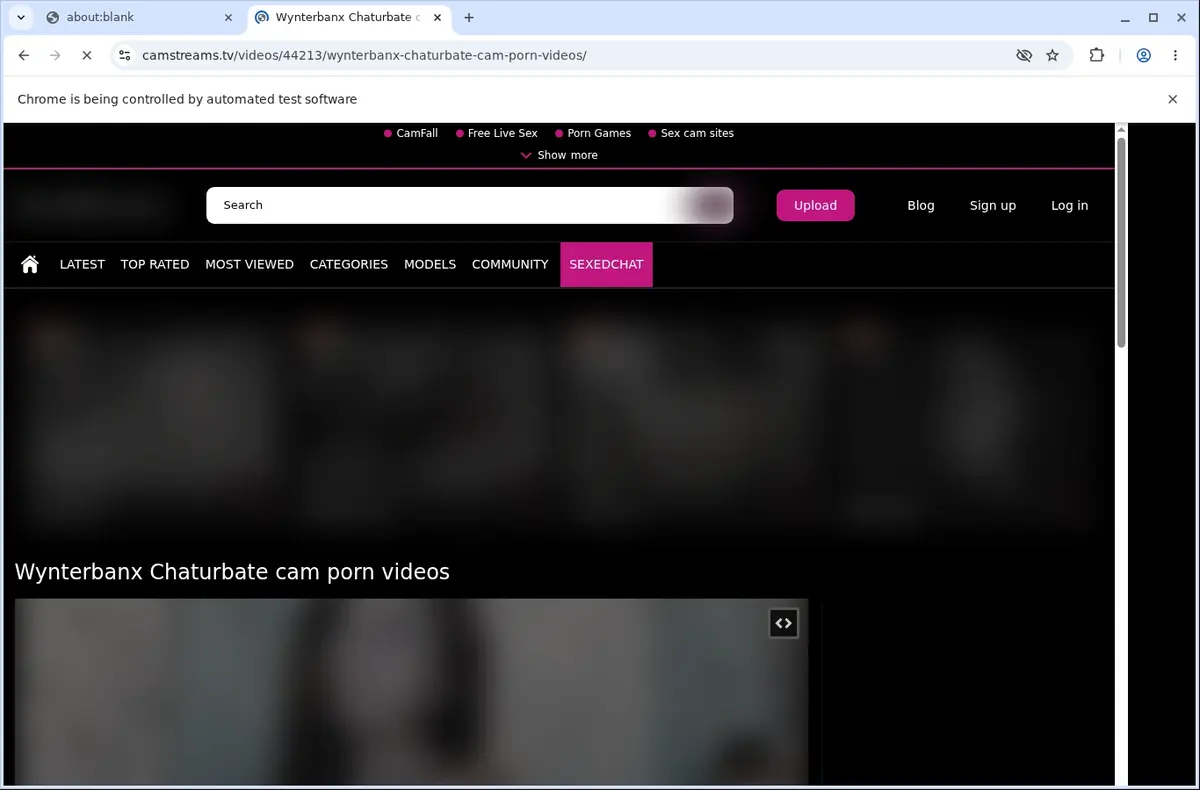
Task: Open the tab search dropdown arrow
Action: click(21, 17)
